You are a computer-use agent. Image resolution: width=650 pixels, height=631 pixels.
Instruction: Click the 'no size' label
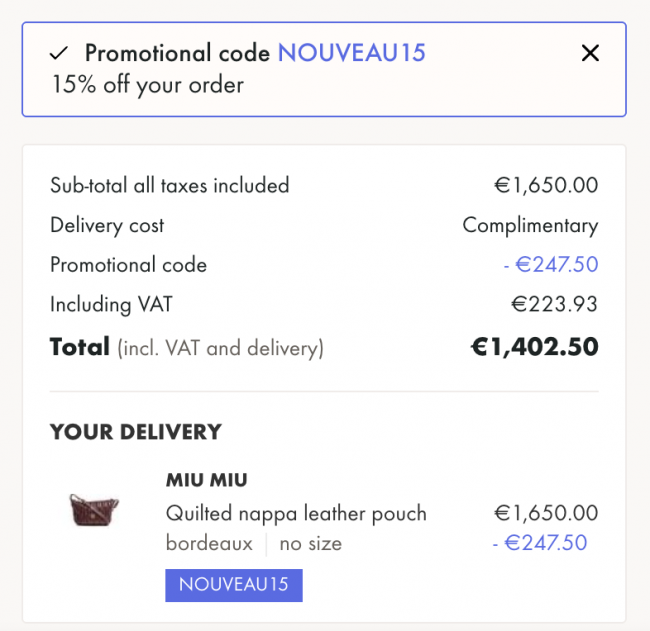tap(310, 544)
